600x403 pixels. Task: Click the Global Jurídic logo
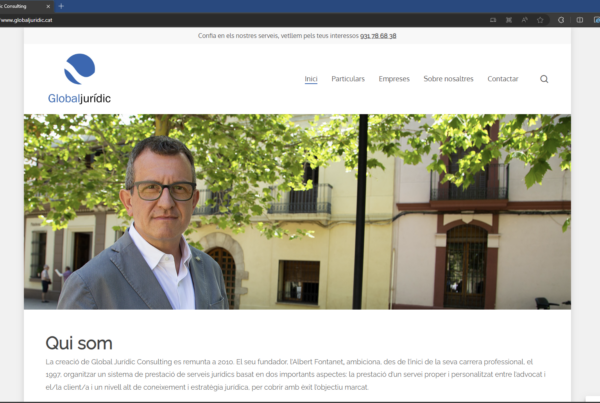pos(79,69)
